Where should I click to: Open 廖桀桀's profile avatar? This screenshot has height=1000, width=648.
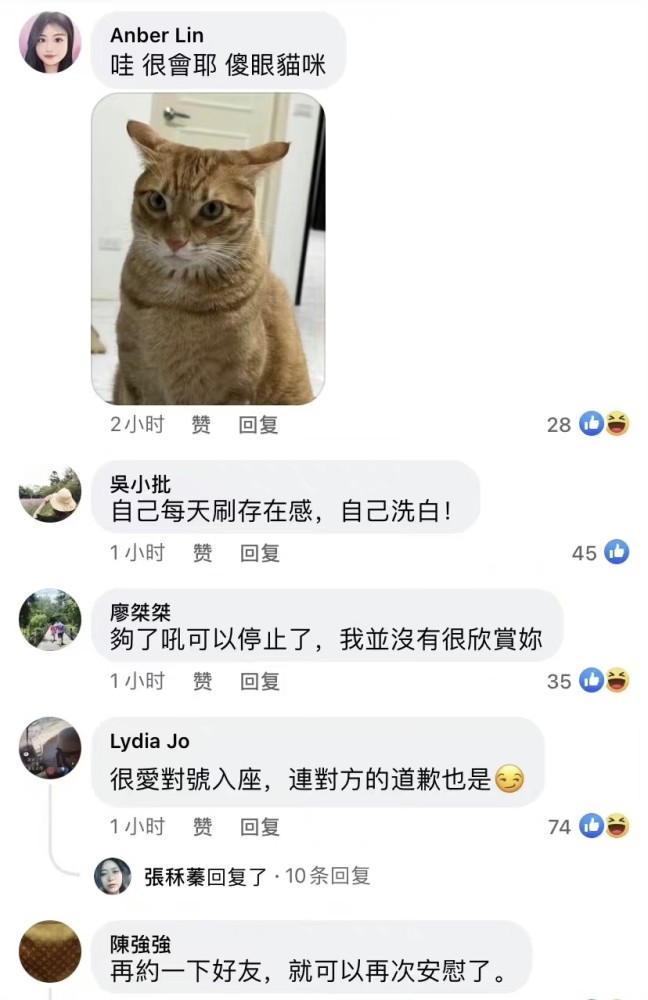point(50,619)
